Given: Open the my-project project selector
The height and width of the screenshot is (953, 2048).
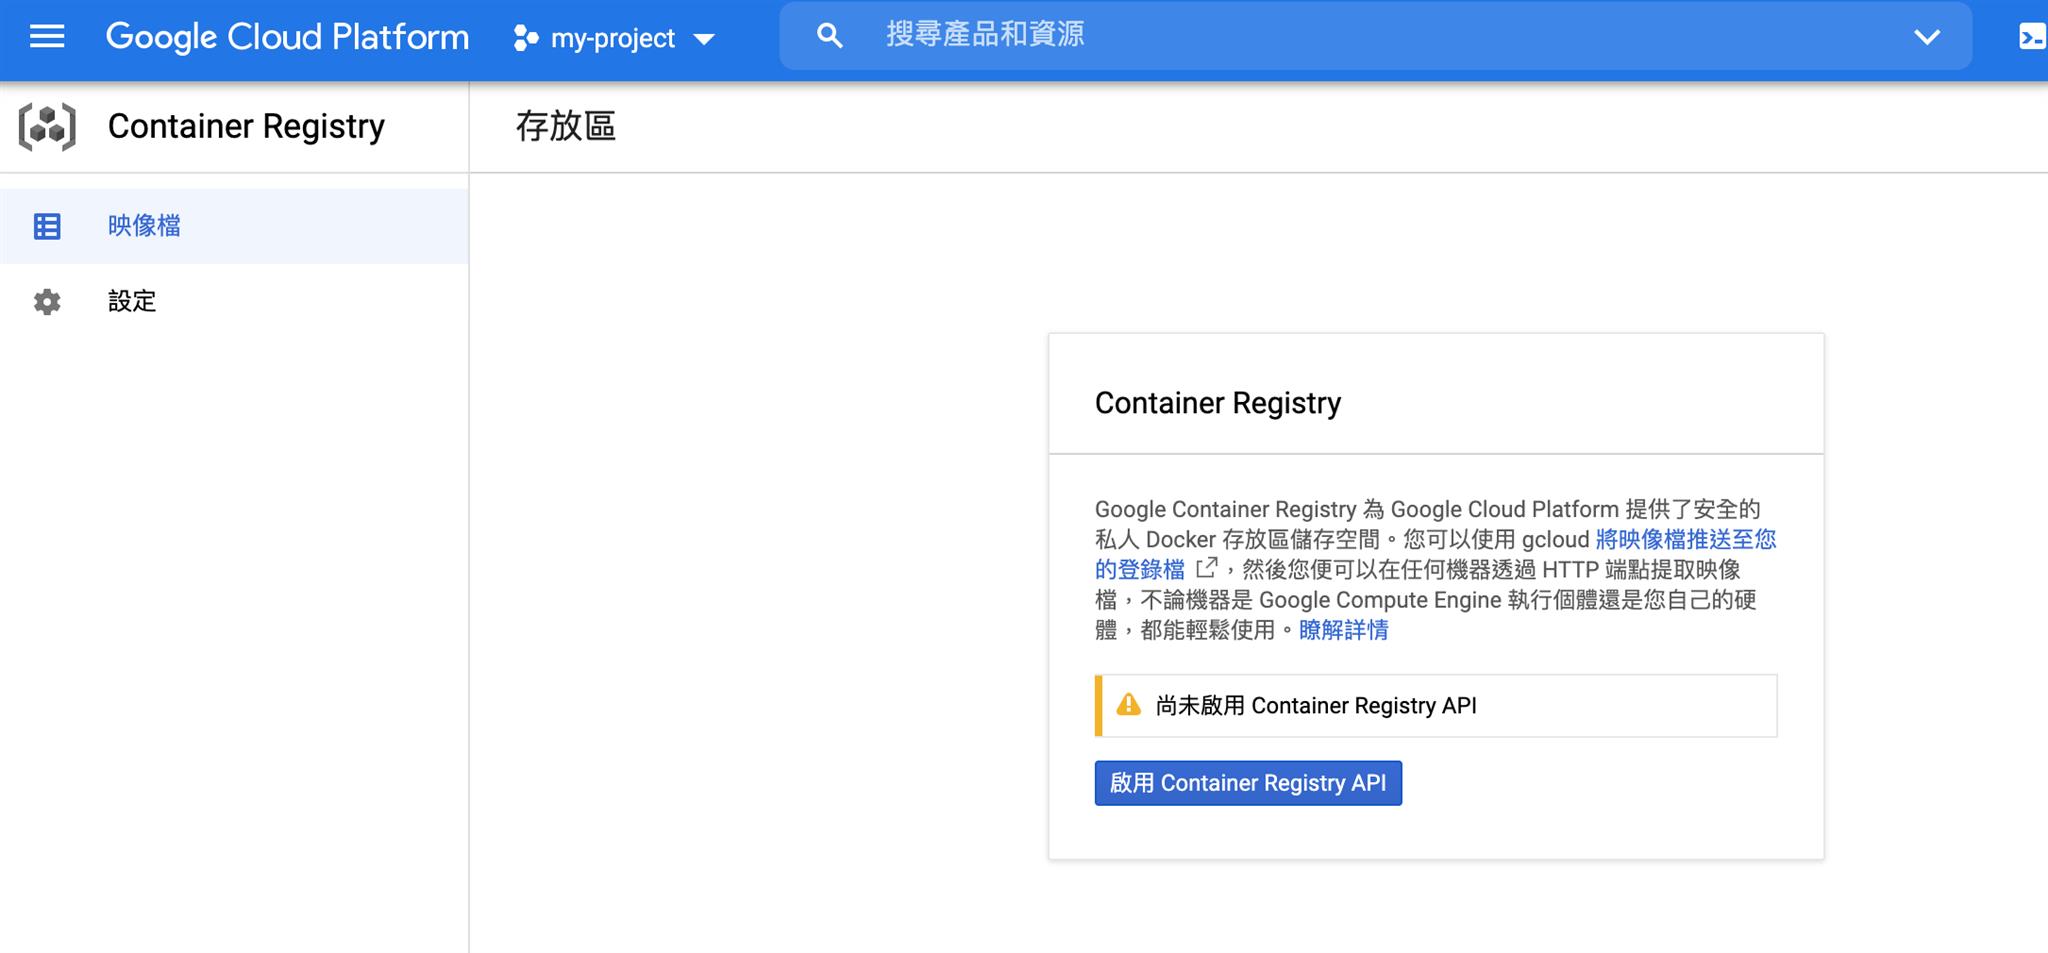Looking at the screenshot, I should (x=614, y=39).
